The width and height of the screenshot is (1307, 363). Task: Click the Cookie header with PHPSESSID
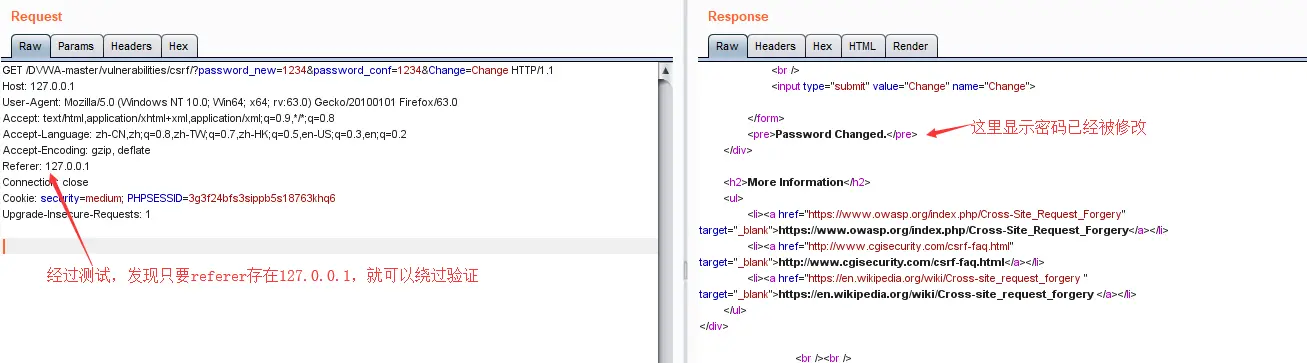coord(169,198)
